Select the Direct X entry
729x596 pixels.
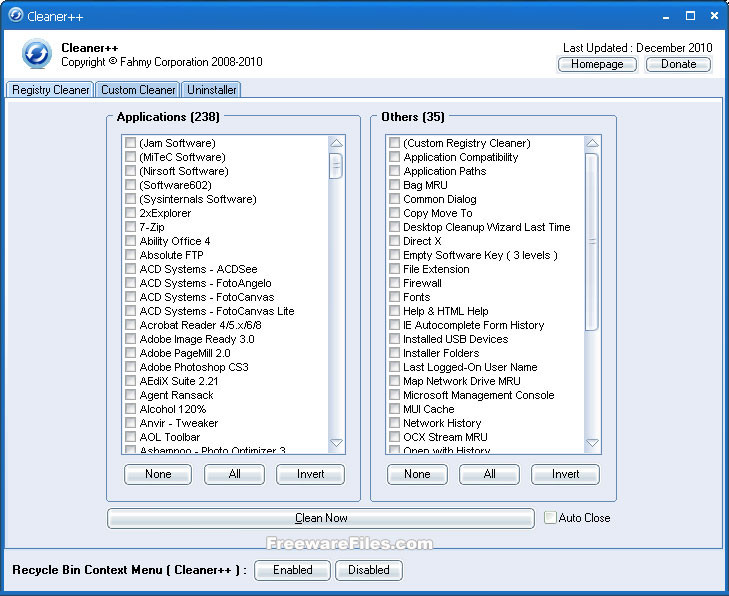422,241
